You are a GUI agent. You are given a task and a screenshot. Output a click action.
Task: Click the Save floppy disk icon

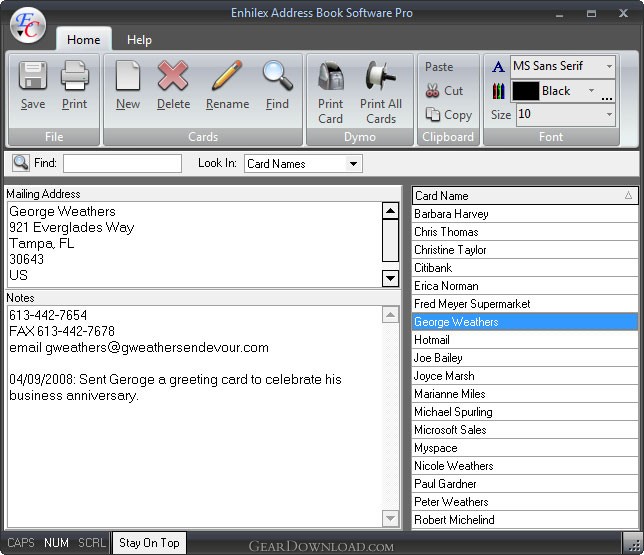coord(33,76)
